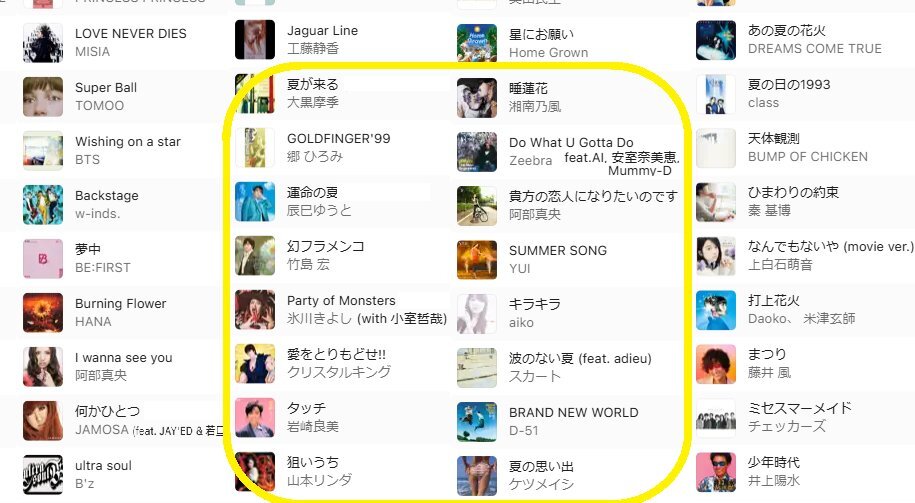The image size is (915, 503).
Task: Click the Jaguar Line album cover
Action: (x=255, y=40)
